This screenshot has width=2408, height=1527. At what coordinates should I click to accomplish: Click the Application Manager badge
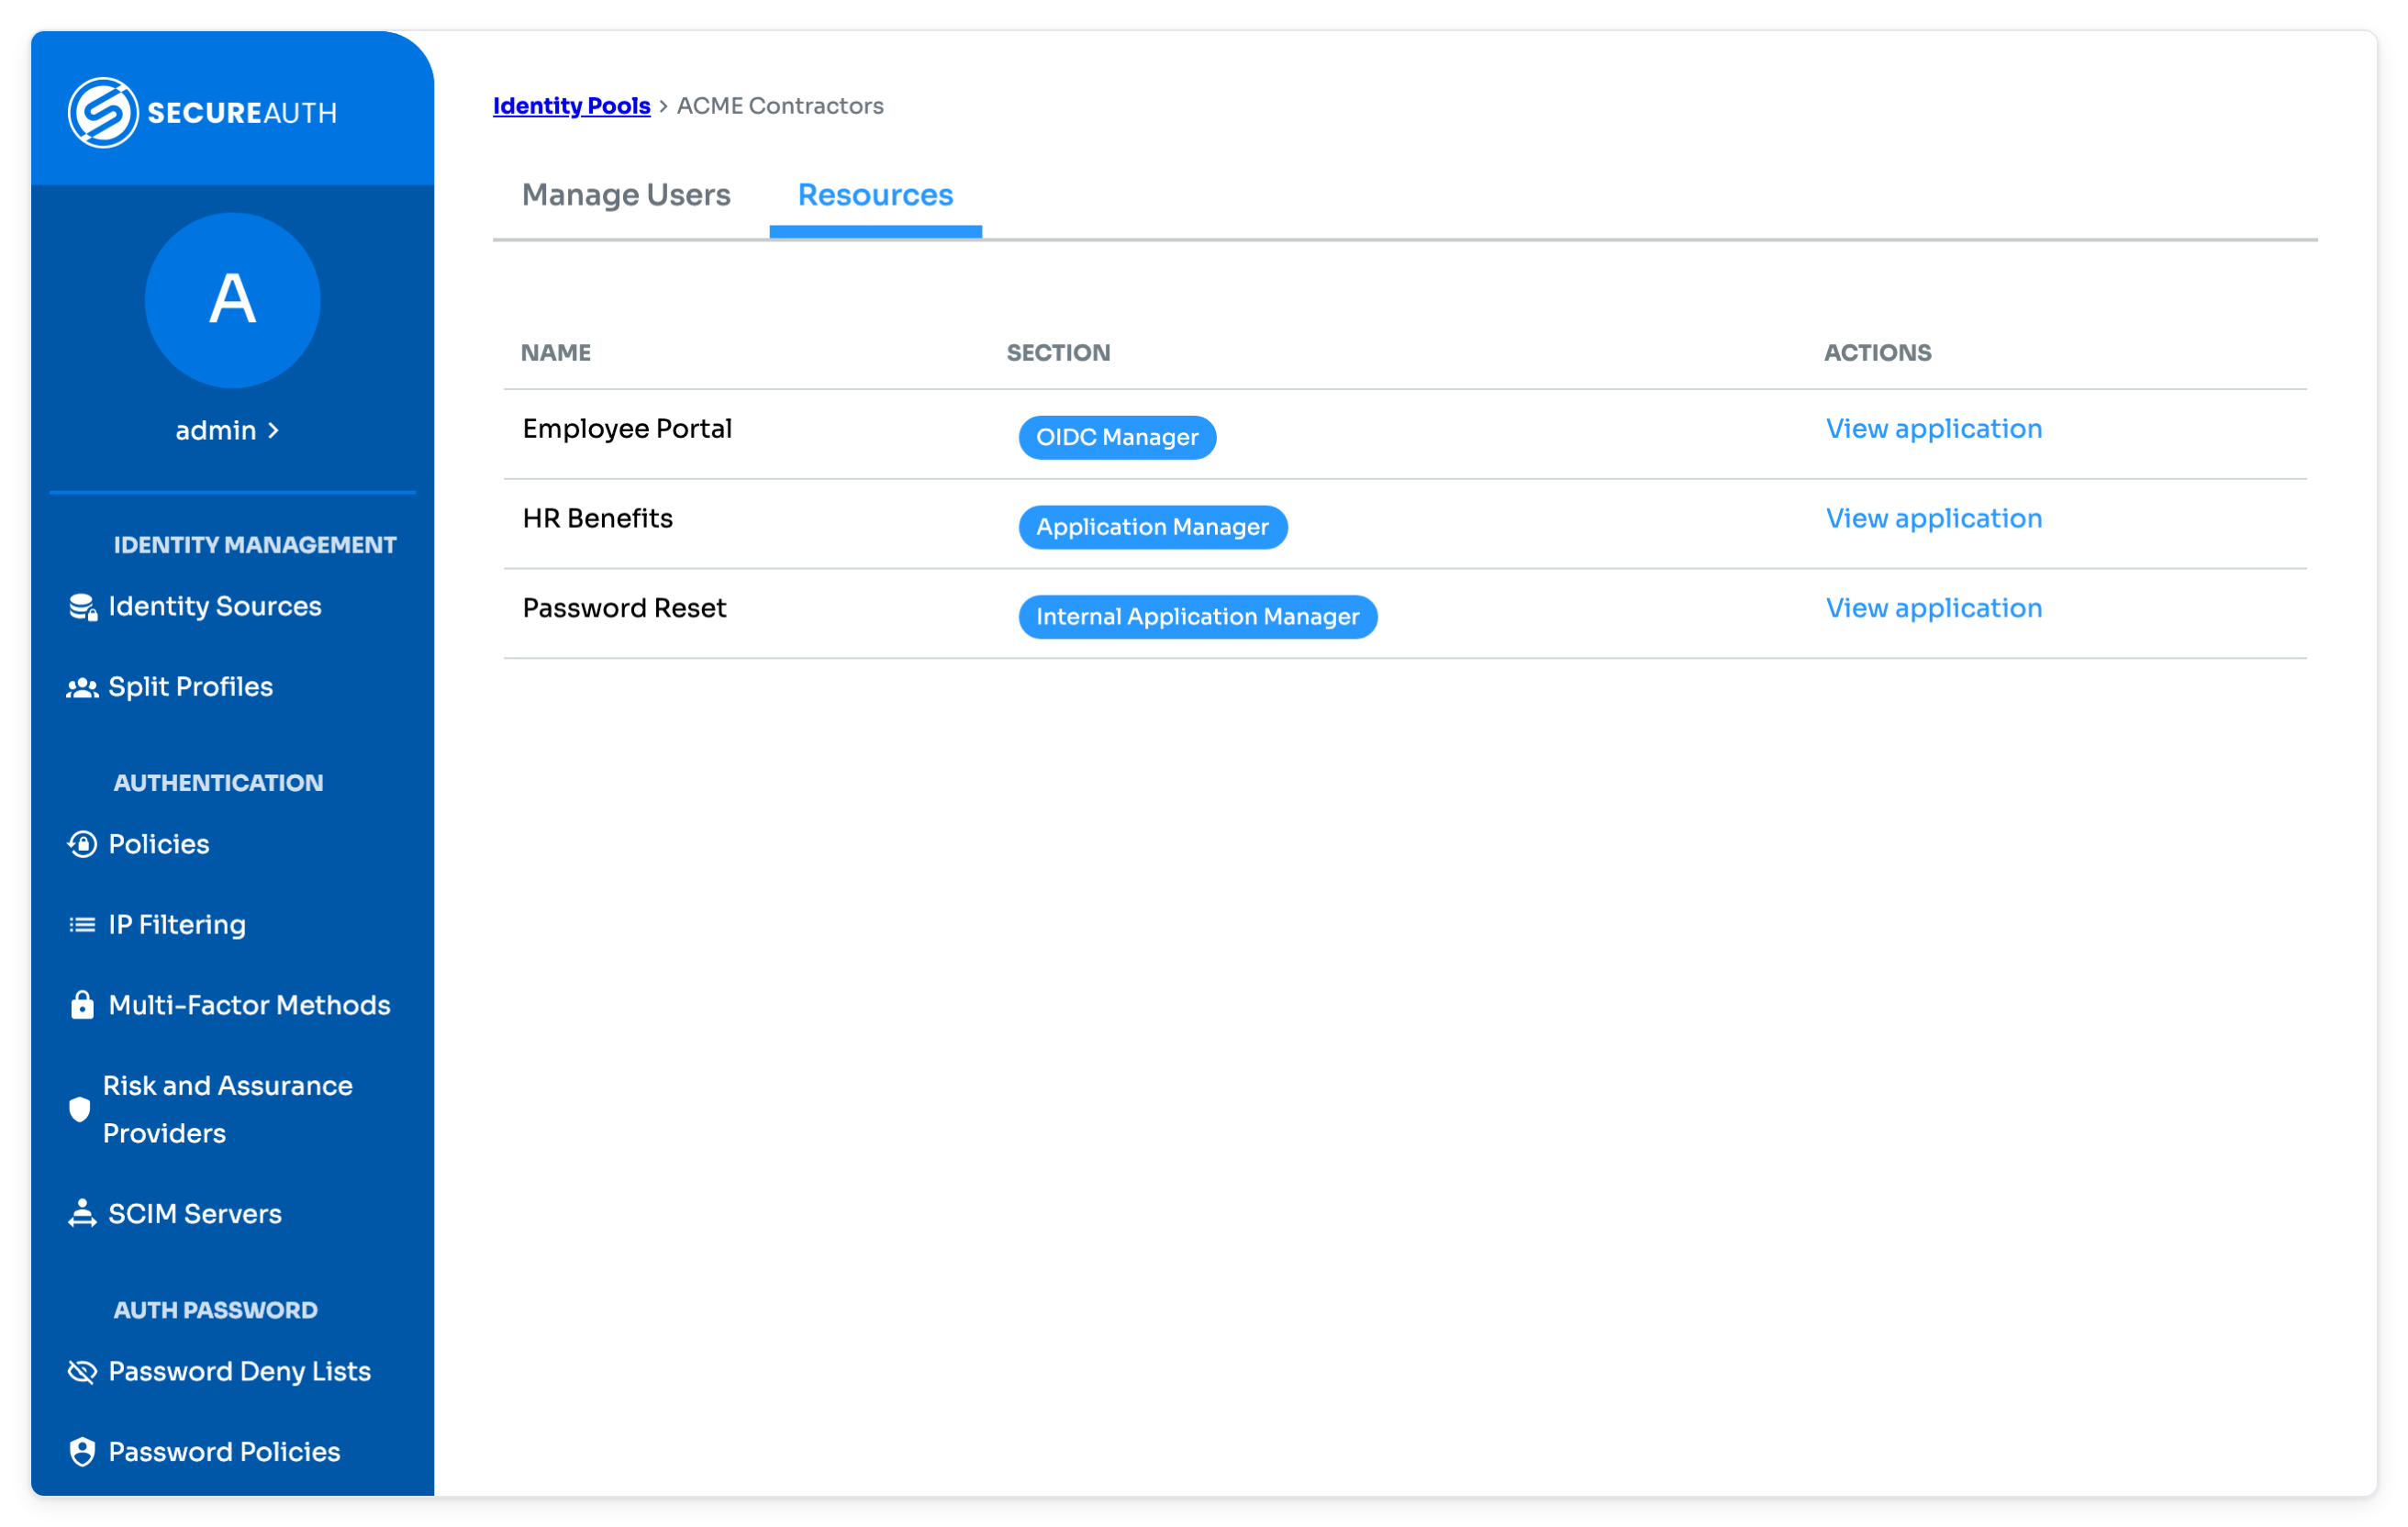tap(1152, 527)
